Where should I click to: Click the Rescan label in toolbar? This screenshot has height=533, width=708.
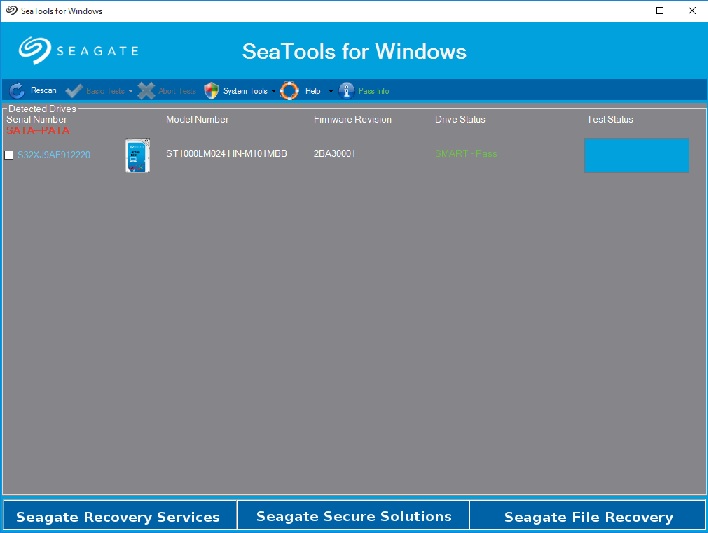44,90
